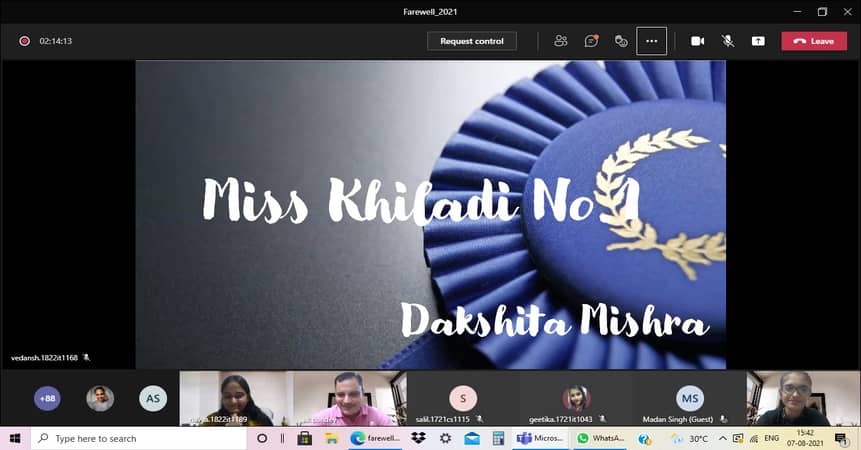861x450 pixels.
Task: Expand the More actions ellipsis menu
Action: click(651, 41)
